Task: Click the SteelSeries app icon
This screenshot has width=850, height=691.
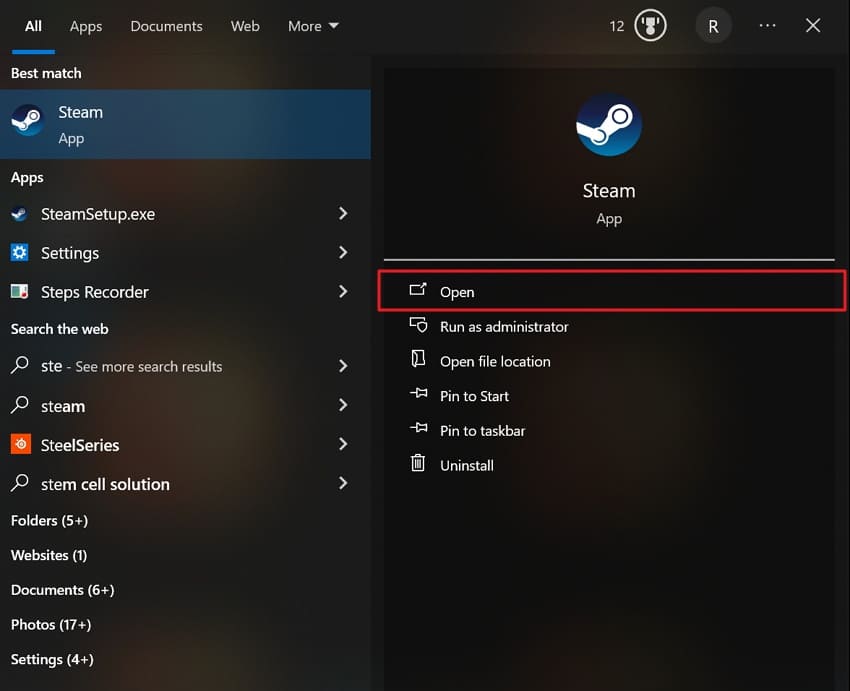Action: pyautogui.click(x=20, y=444)
